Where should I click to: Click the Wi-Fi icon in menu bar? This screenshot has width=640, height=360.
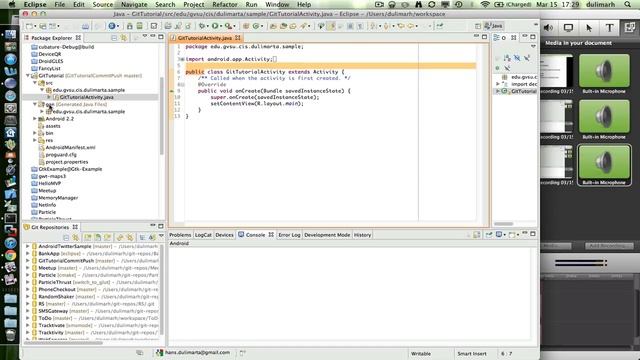pos(484,4)
